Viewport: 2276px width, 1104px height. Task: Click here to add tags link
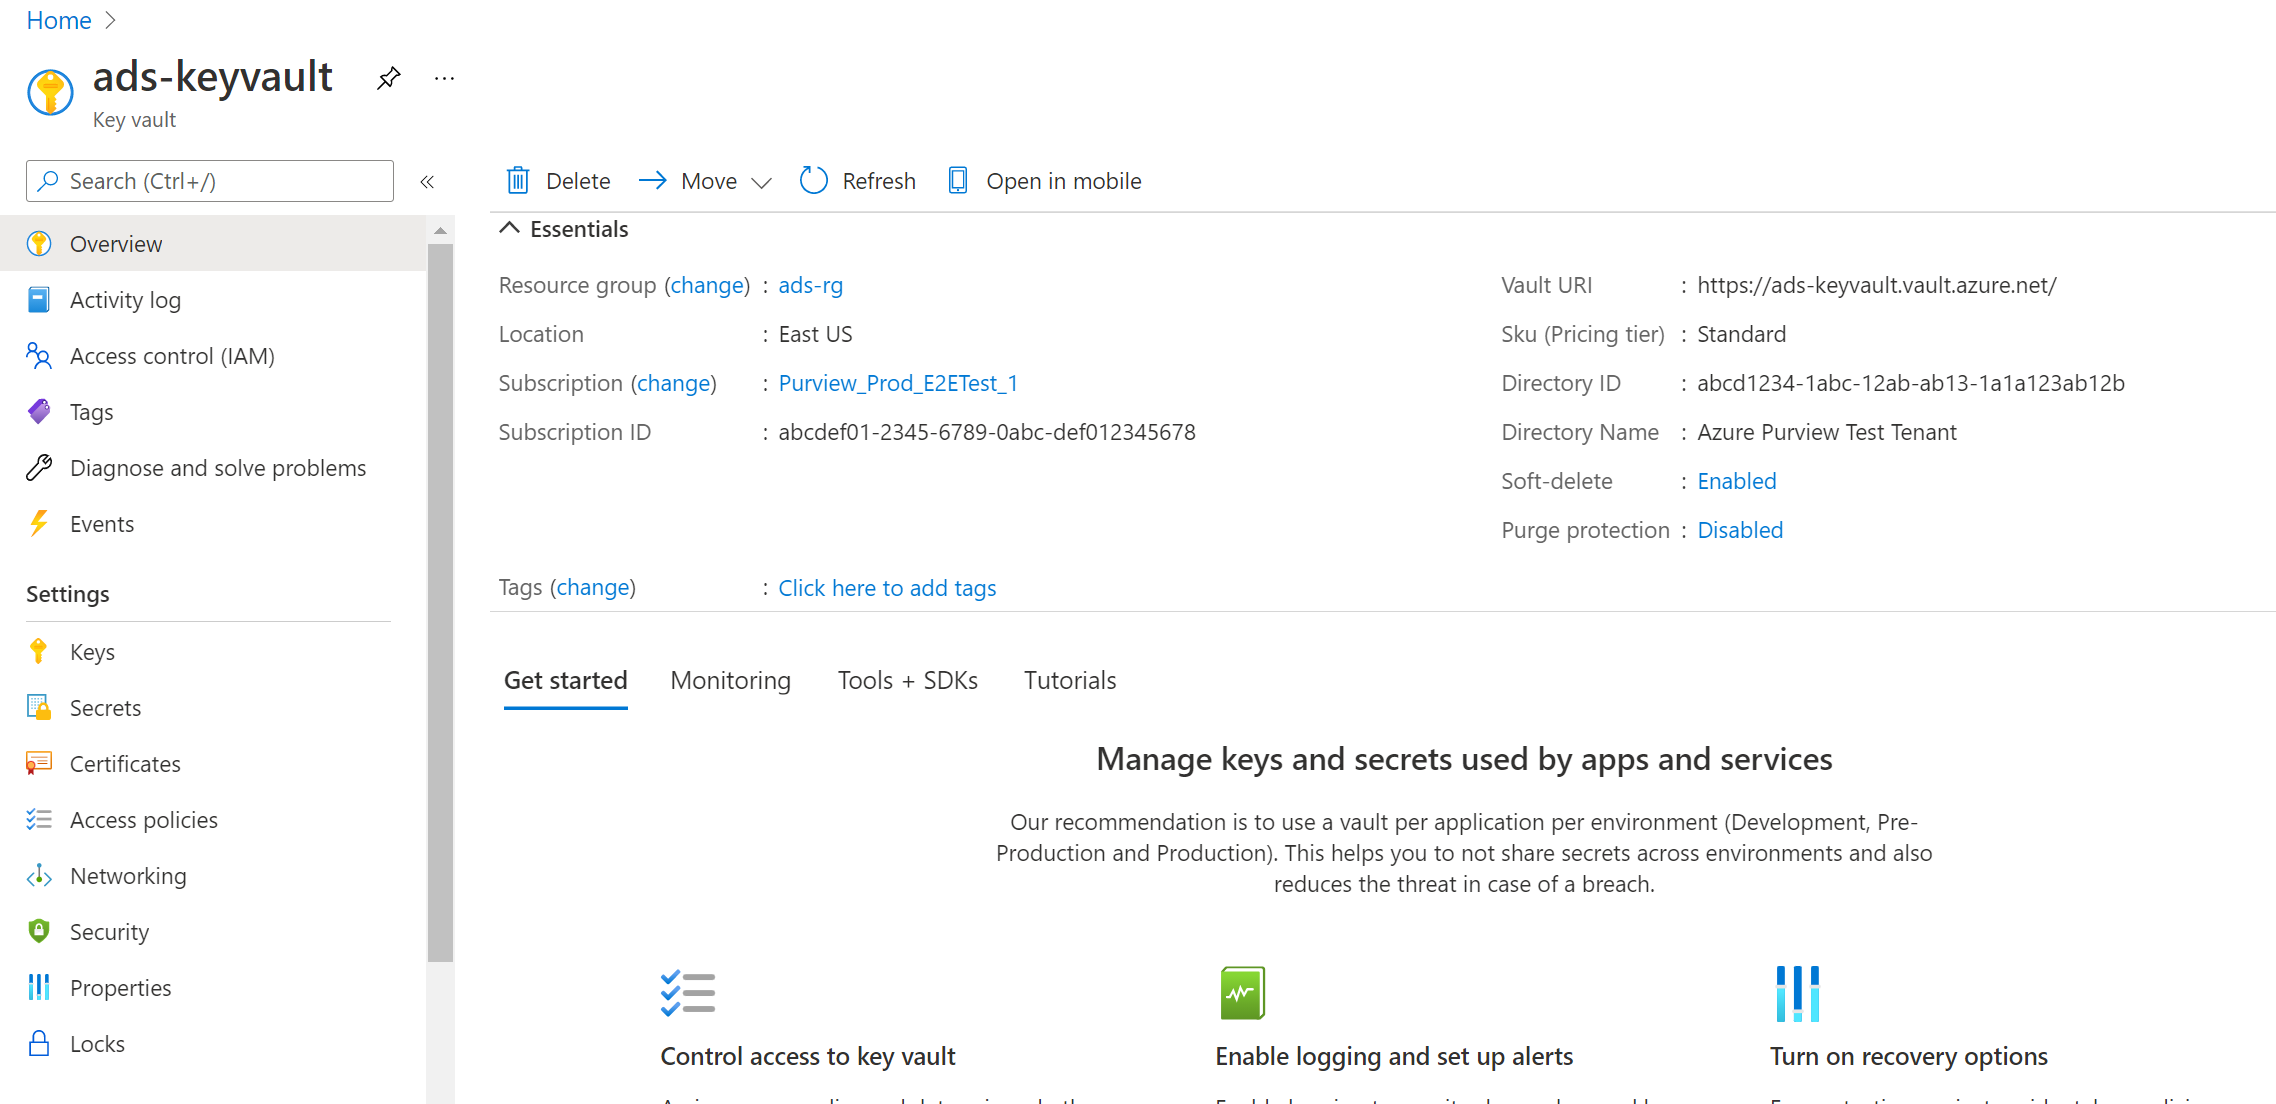click(887, 586)
